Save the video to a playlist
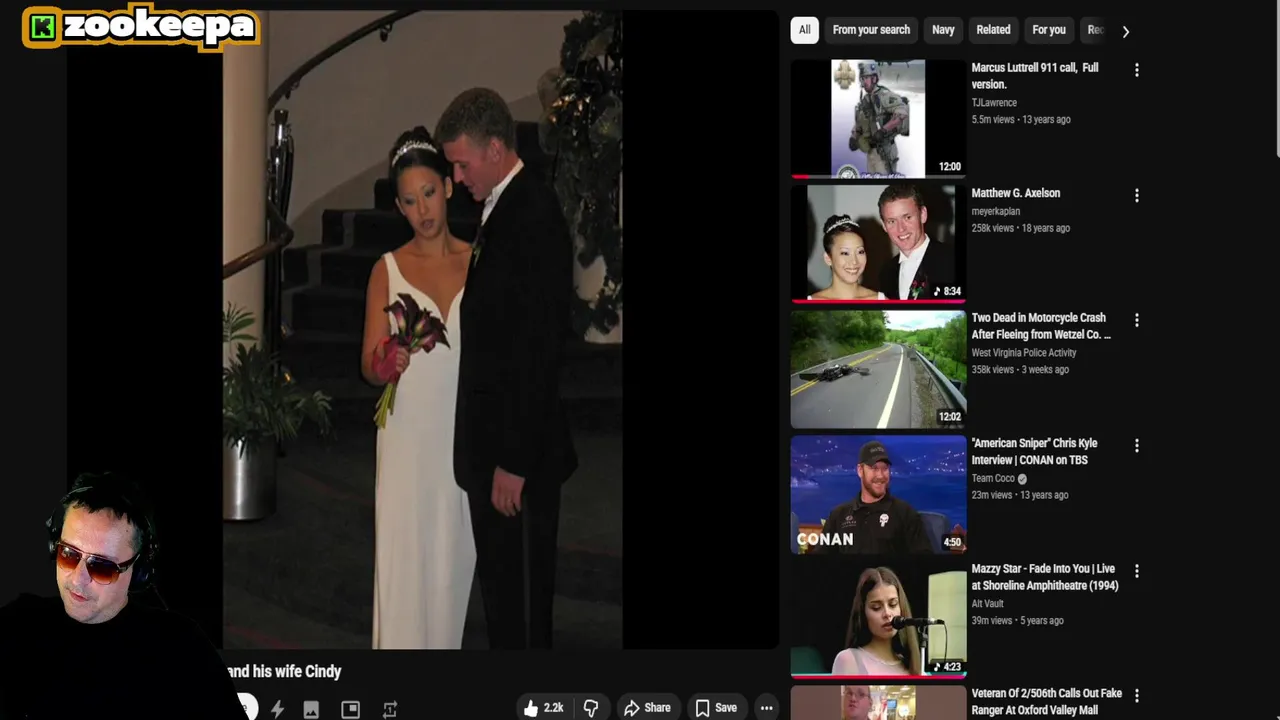This screenshot has height=720, width=1280. [x=716, y=708]
